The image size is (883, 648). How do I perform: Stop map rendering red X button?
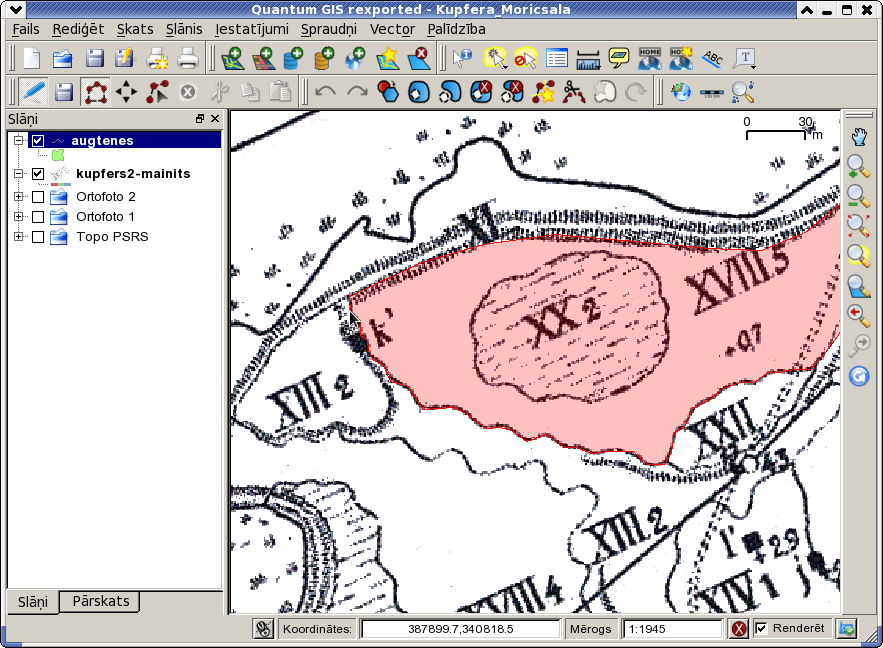click(739, 628)
